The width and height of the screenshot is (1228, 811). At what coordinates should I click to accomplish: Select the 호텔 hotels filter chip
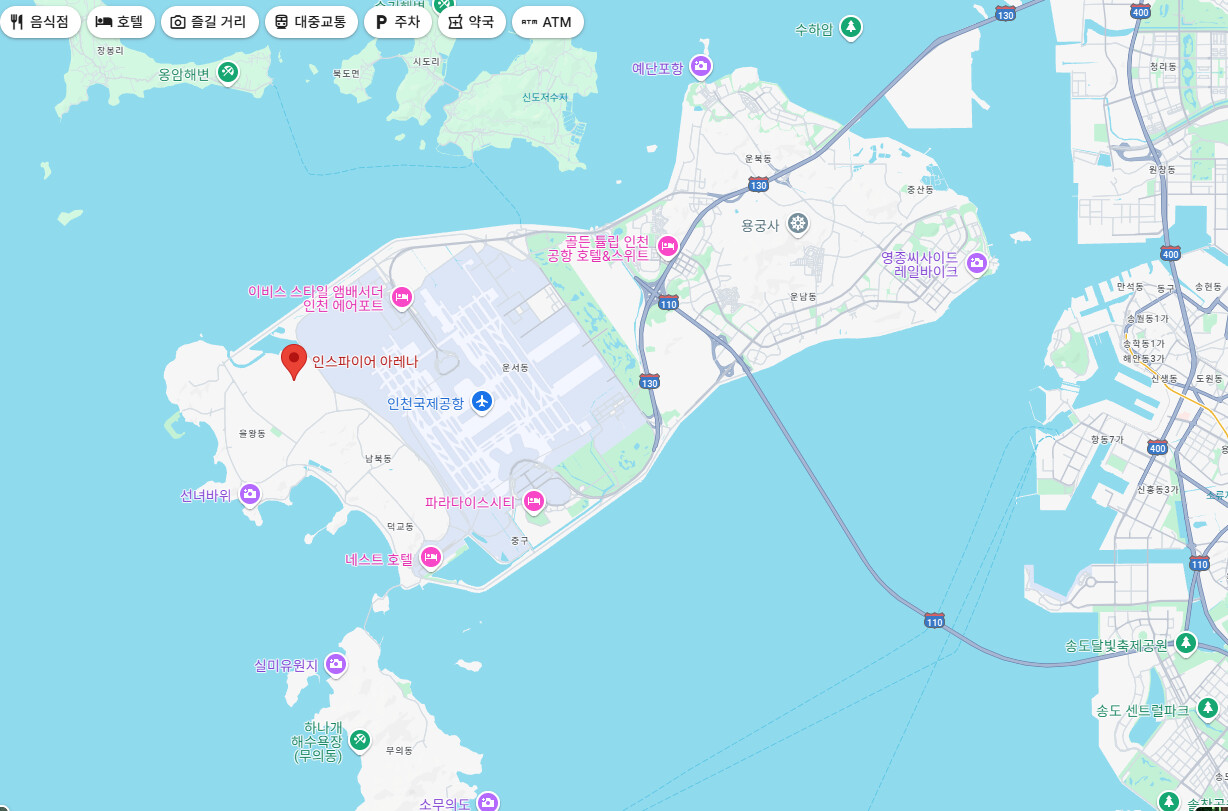click(x=121, y=22)
